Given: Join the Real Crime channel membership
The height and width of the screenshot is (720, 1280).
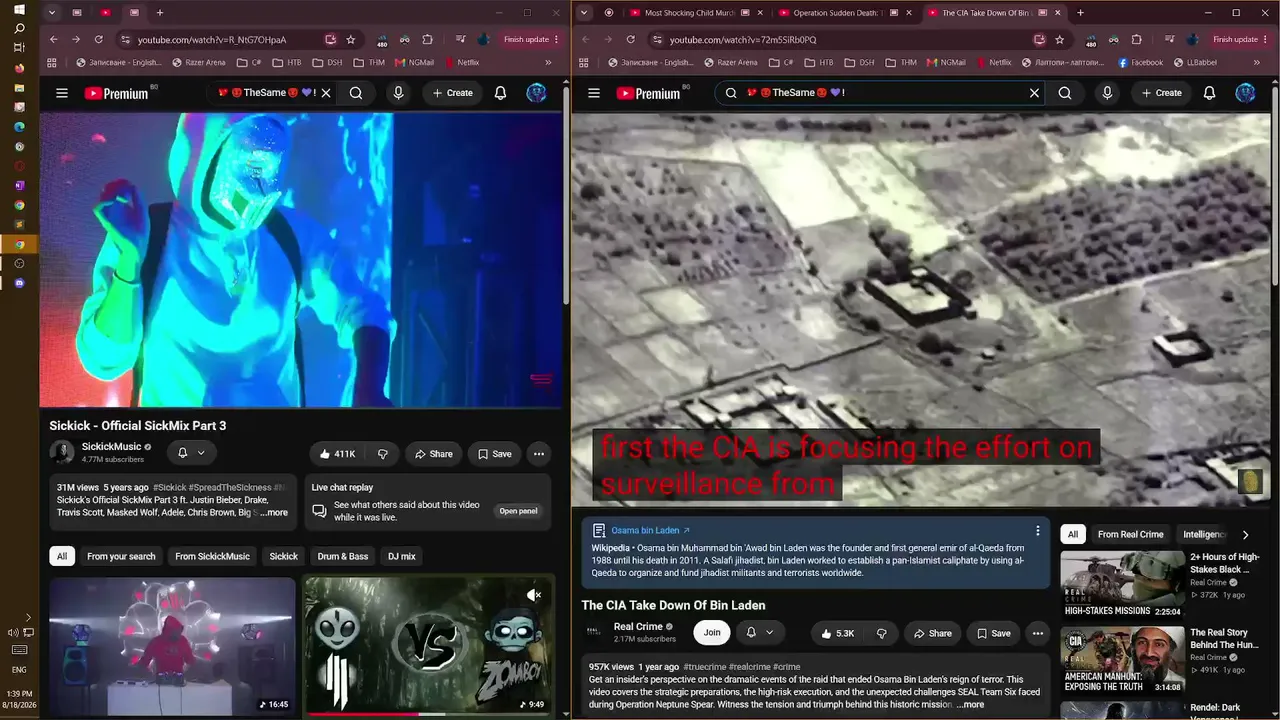Looking at the screenshot, I should point(712,633).
